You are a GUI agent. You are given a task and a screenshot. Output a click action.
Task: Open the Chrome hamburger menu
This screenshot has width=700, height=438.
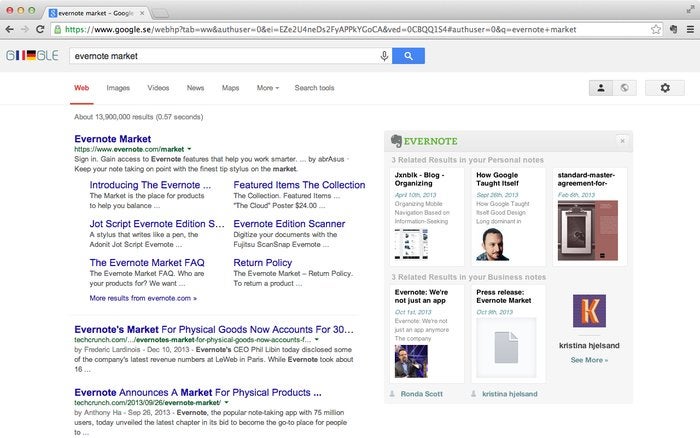click(690, 29)
